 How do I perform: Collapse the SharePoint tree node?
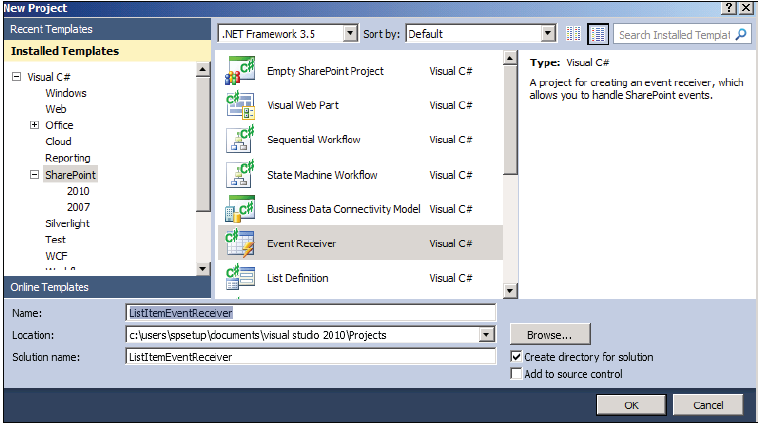pyautogui.click(x=34, y=175)
